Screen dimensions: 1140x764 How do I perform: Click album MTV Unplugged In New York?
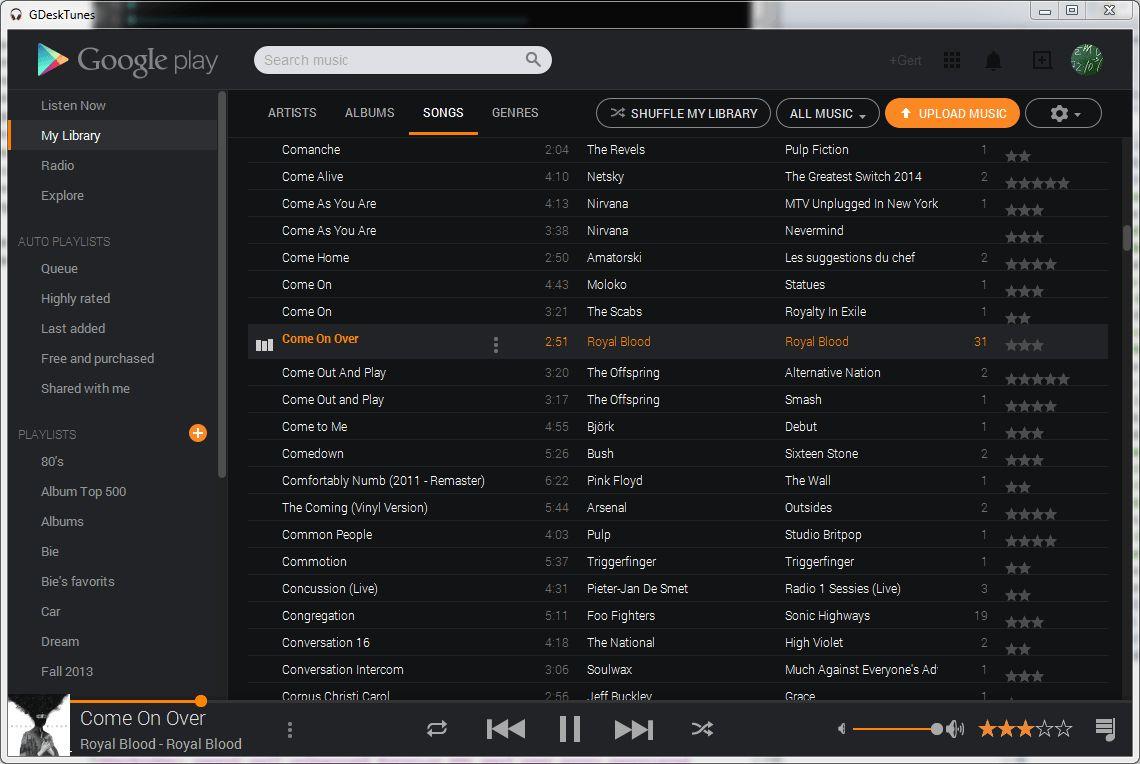coord(862,204)
